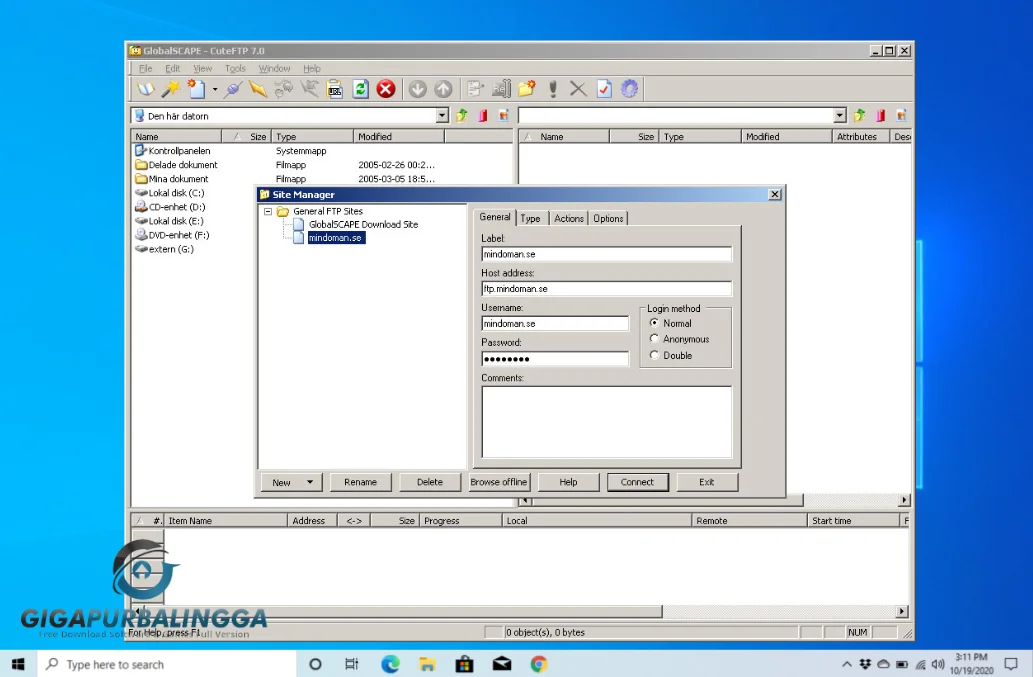This screenshot has height=677, width=1033.
Task: Click the Browse offline button
Action: pos(499,482)
